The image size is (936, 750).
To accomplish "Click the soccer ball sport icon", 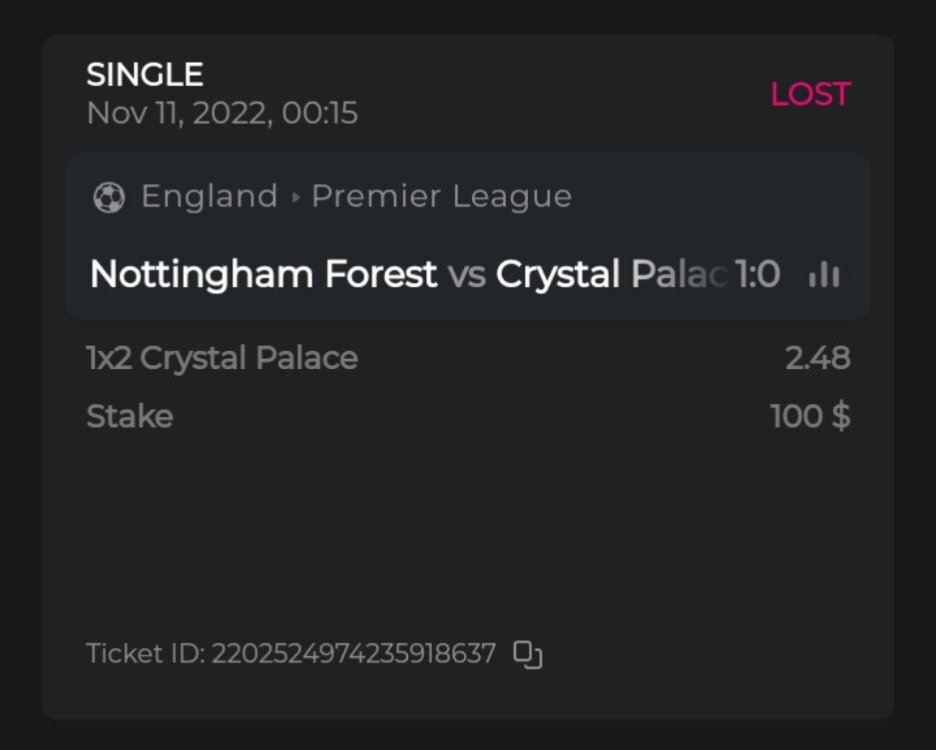I will coord(108,197).
